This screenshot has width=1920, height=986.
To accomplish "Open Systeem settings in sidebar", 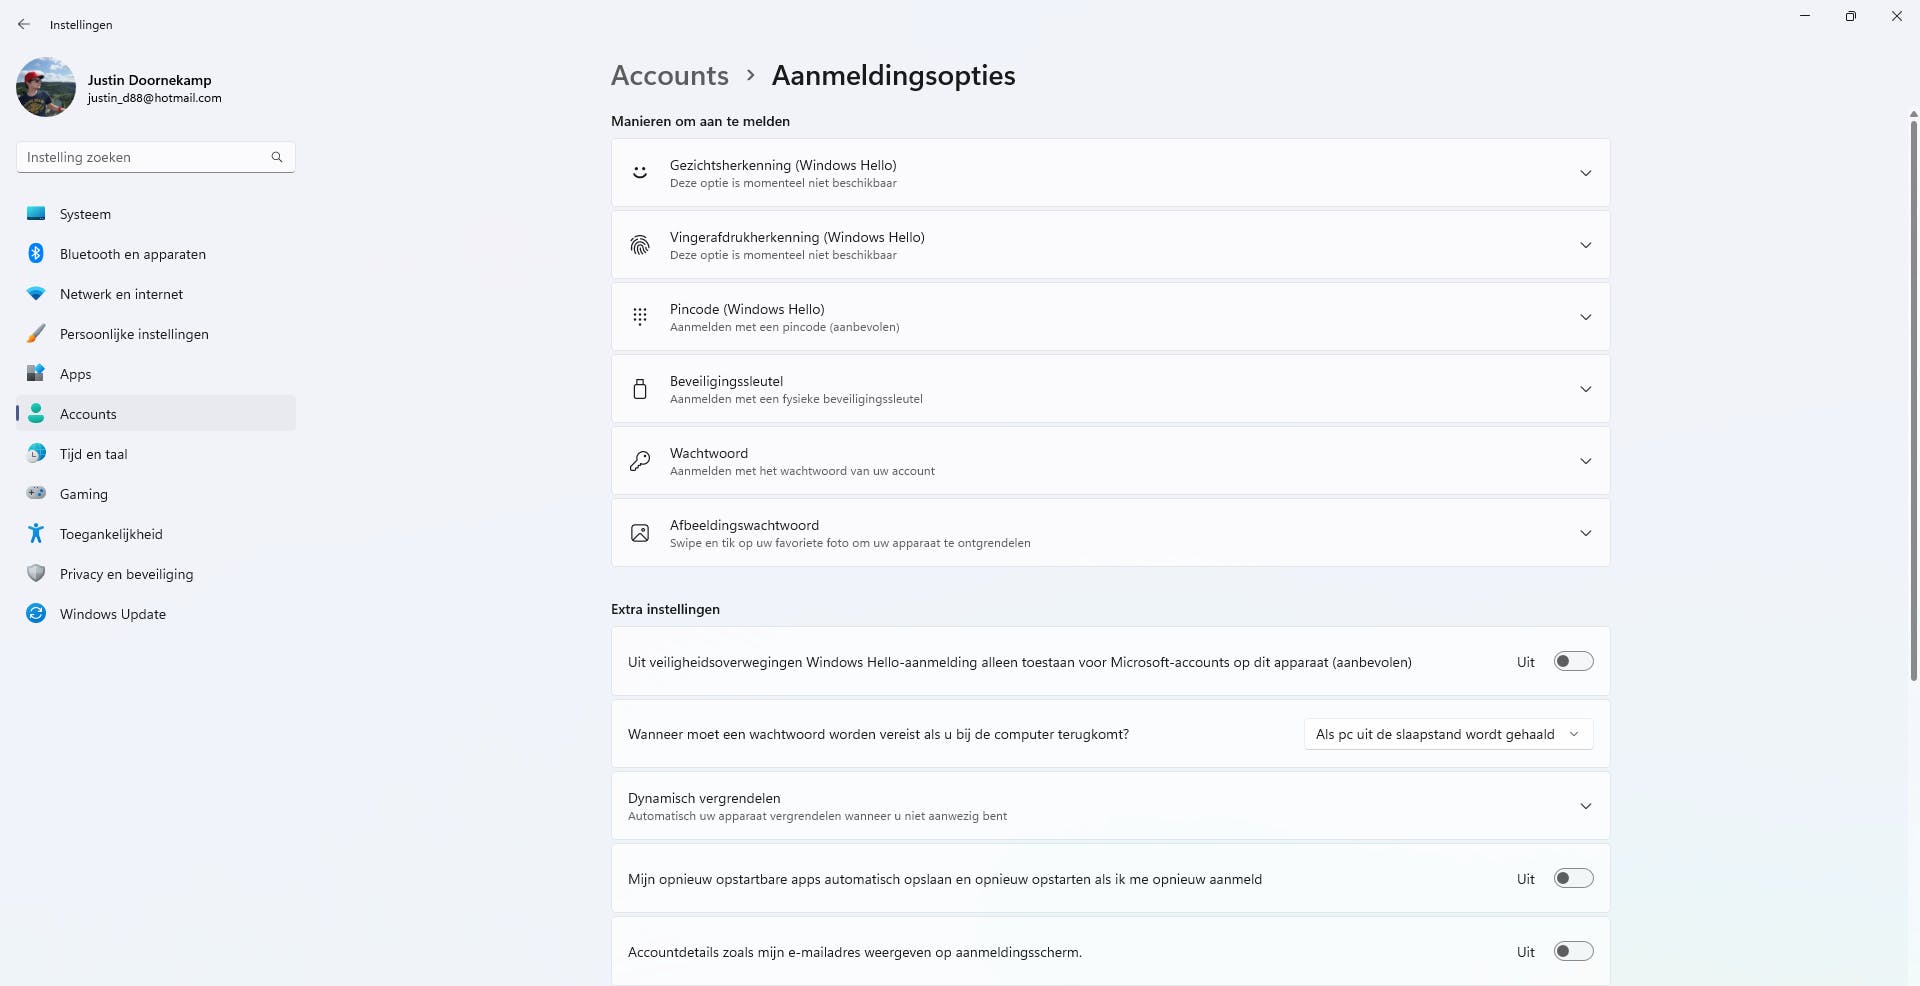I will tap(86, 214).
